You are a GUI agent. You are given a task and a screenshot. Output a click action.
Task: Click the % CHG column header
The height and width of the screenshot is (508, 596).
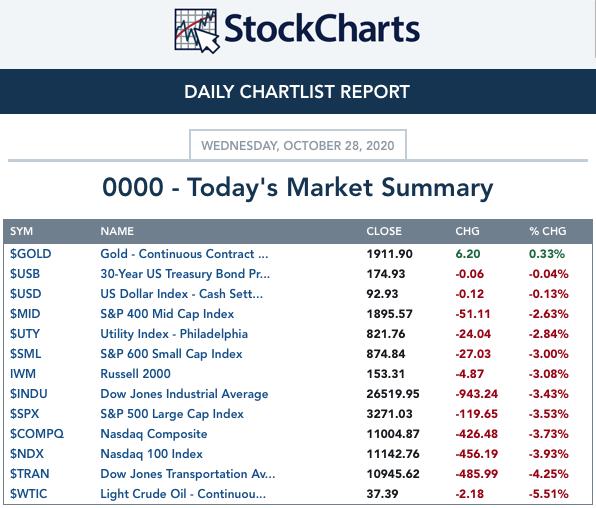[x=548, y=231]
